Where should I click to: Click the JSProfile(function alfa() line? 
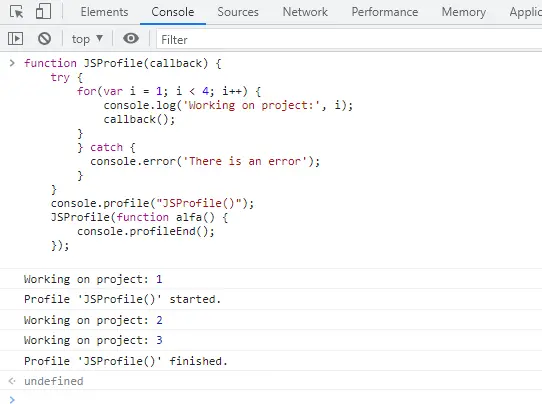pyautogui.click(x=139, y=217)
